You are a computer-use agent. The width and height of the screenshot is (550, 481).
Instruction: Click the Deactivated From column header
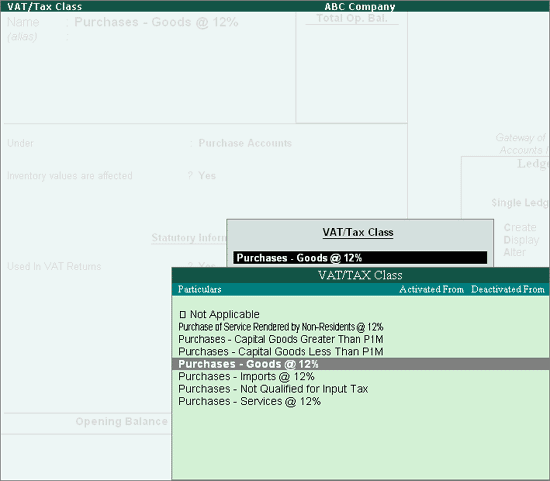[508, 289]
